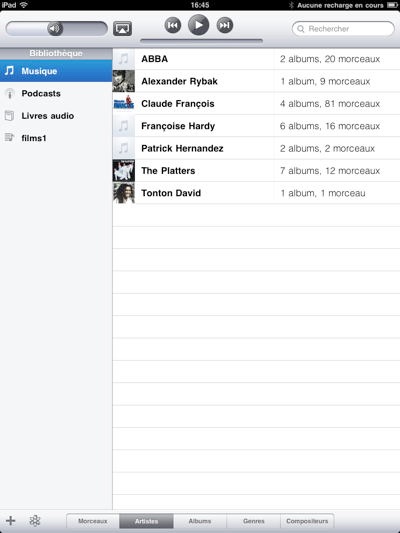This screenshot has height=533, width=400.
Task: Skip to previous track button
Action: tap(173, 25)
